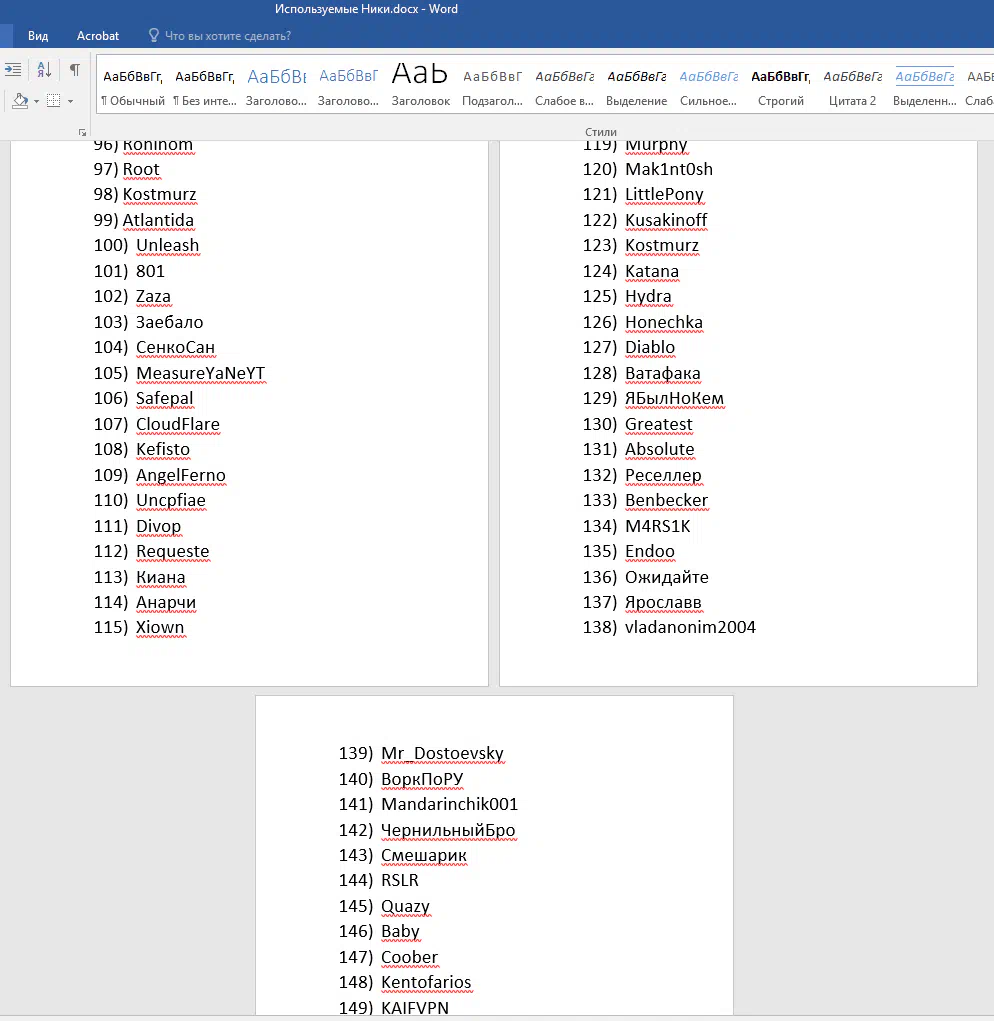Click list entry 99) Atlantida

143,220
